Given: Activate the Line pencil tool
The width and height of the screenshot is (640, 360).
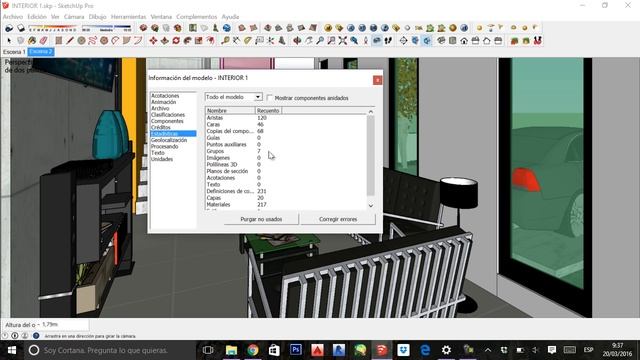Looking at the screenshot, I should 70,40.
